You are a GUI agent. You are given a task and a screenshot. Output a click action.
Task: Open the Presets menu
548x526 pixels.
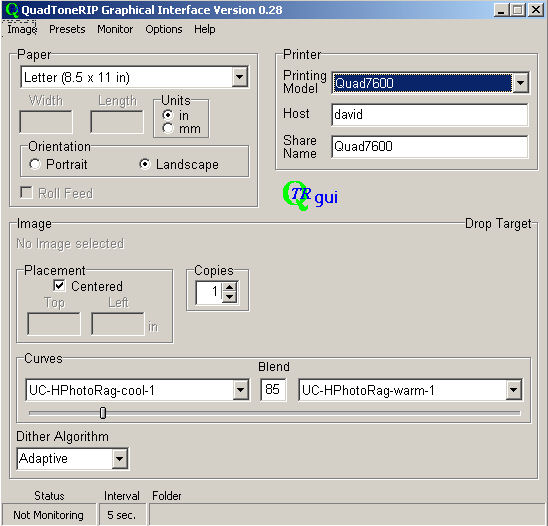(67, 29)
